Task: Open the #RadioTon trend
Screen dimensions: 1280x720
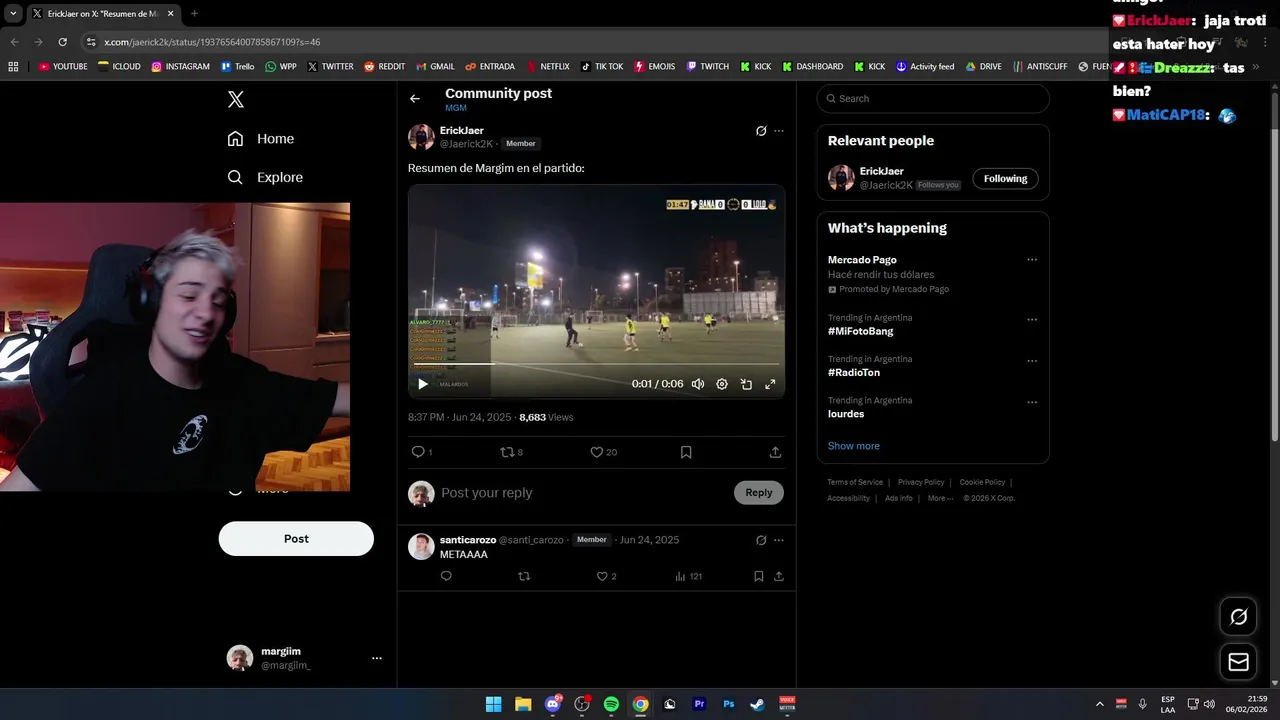Action: pyautogui.click(x=854, y=373)
